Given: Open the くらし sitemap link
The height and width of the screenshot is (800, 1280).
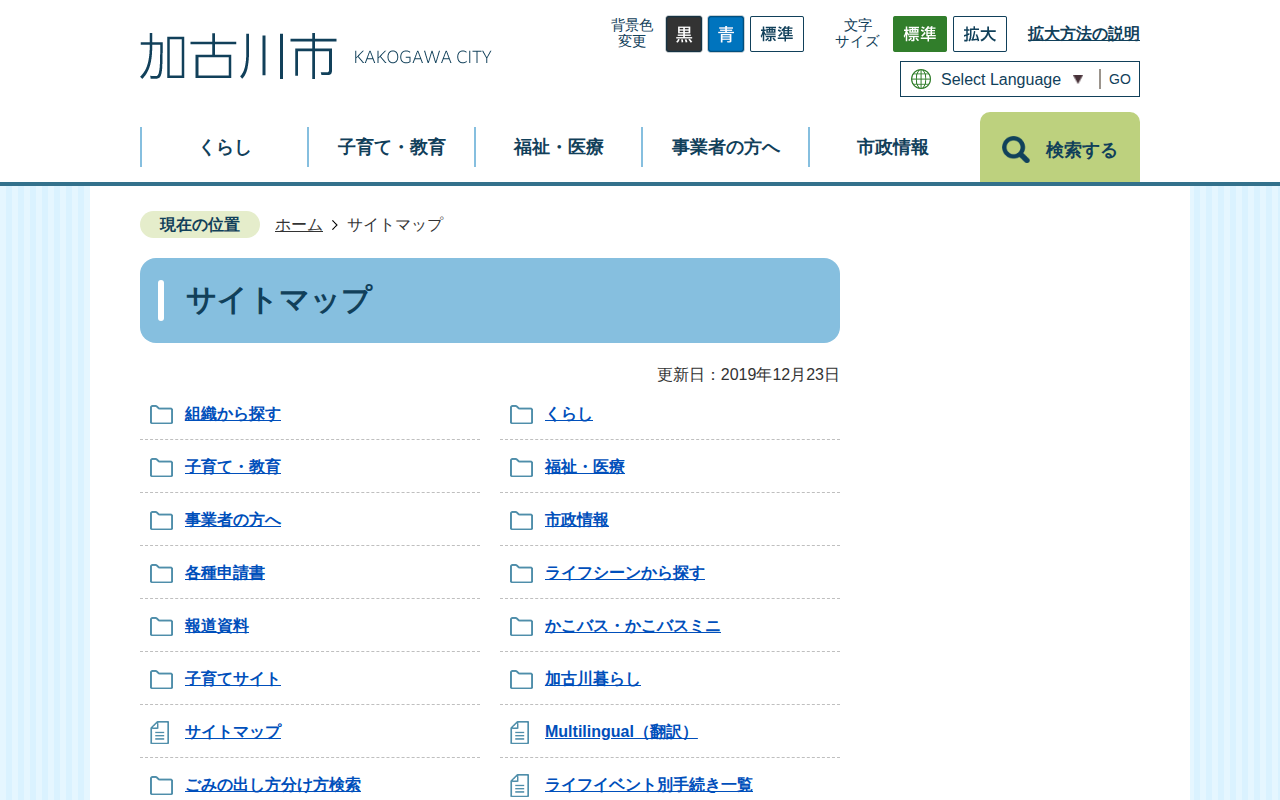Looking at the screenshot, I should point(569,414).
